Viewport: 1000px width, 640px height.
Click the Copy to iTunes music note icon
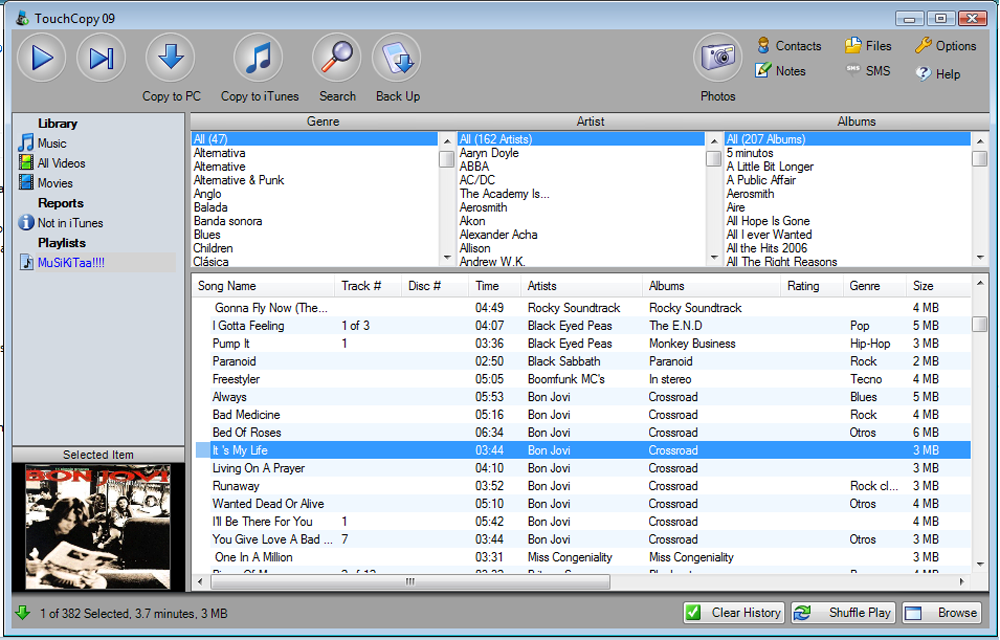tap(258, 58)
